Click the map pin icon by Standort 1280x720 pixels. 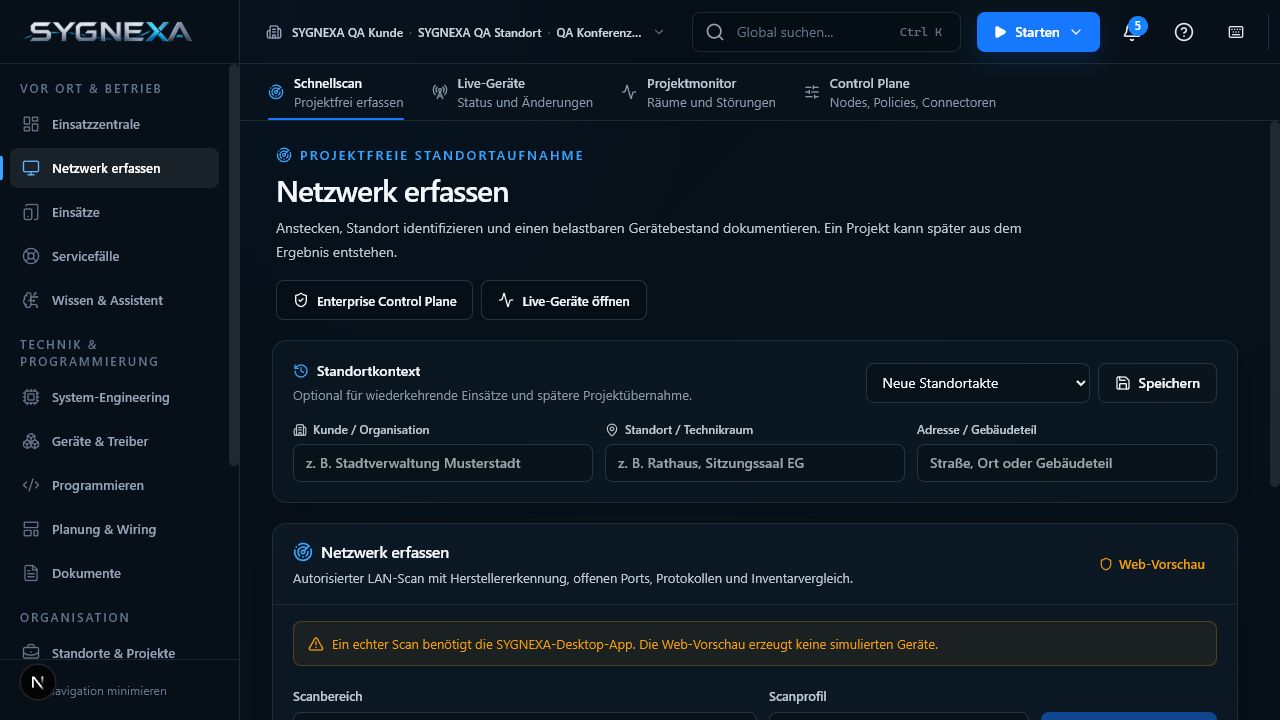click(x=612, y=430)
